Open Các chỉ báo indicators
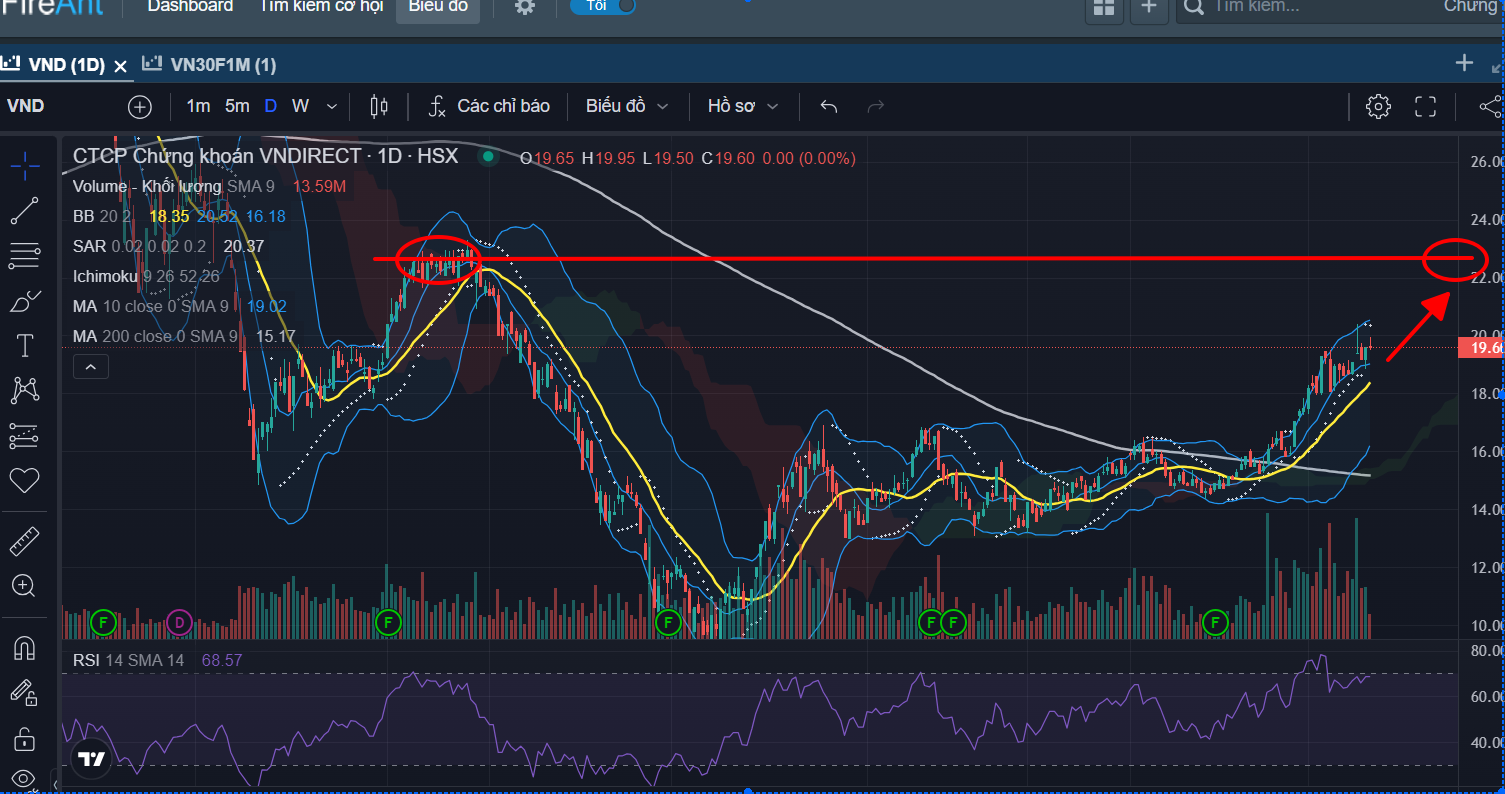Image resolution: width=1505 pixels, height=794 pixels. point(489,106)
